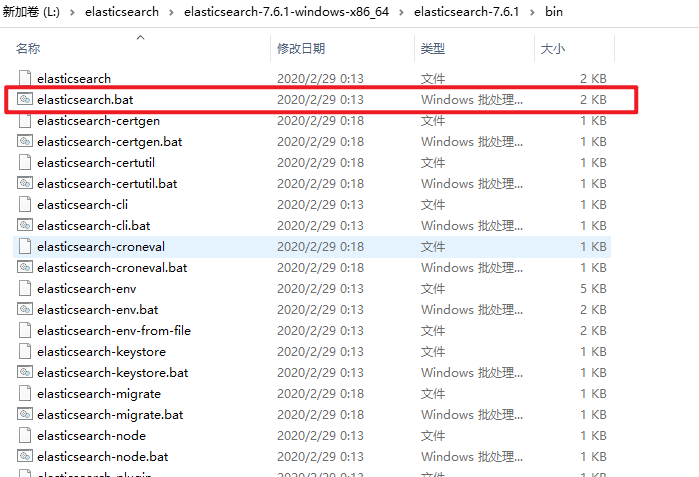699x477 pixels.
Task: Go to elasticsearch folder in breadcrumb
Action: pyautogui.click(x=122, y=12)
